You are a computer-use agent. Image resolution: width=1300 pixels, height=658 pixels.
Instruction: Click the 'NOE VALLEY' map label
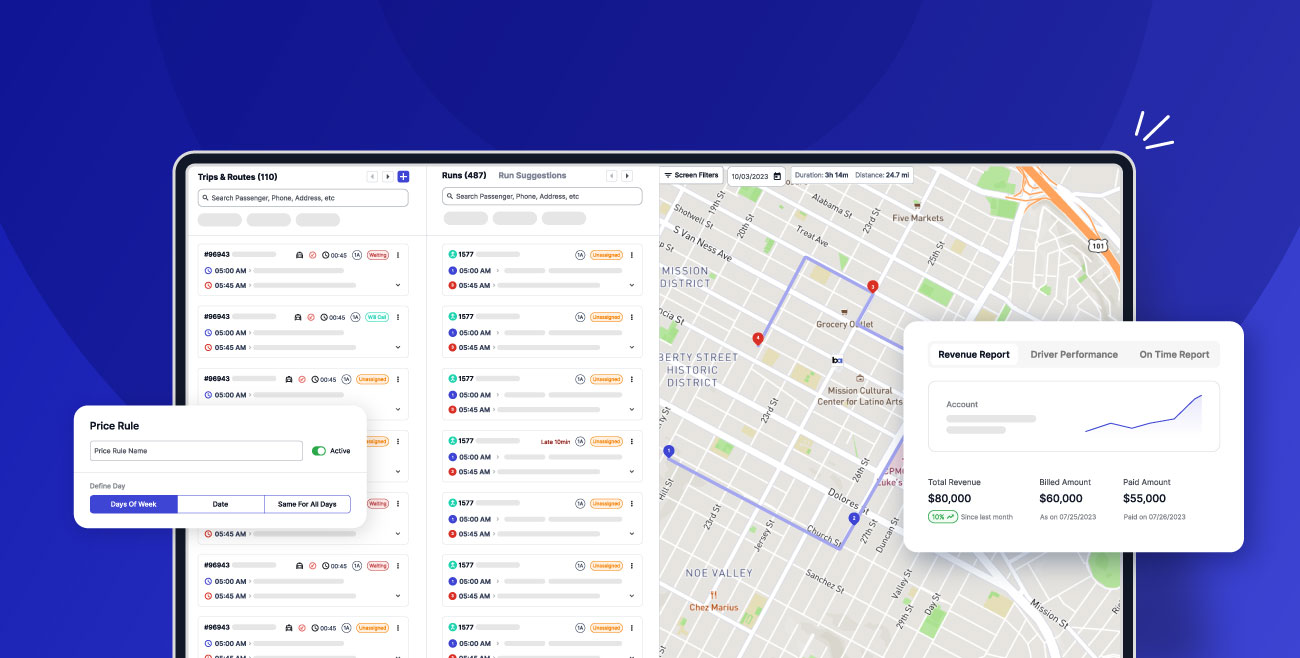718,573
